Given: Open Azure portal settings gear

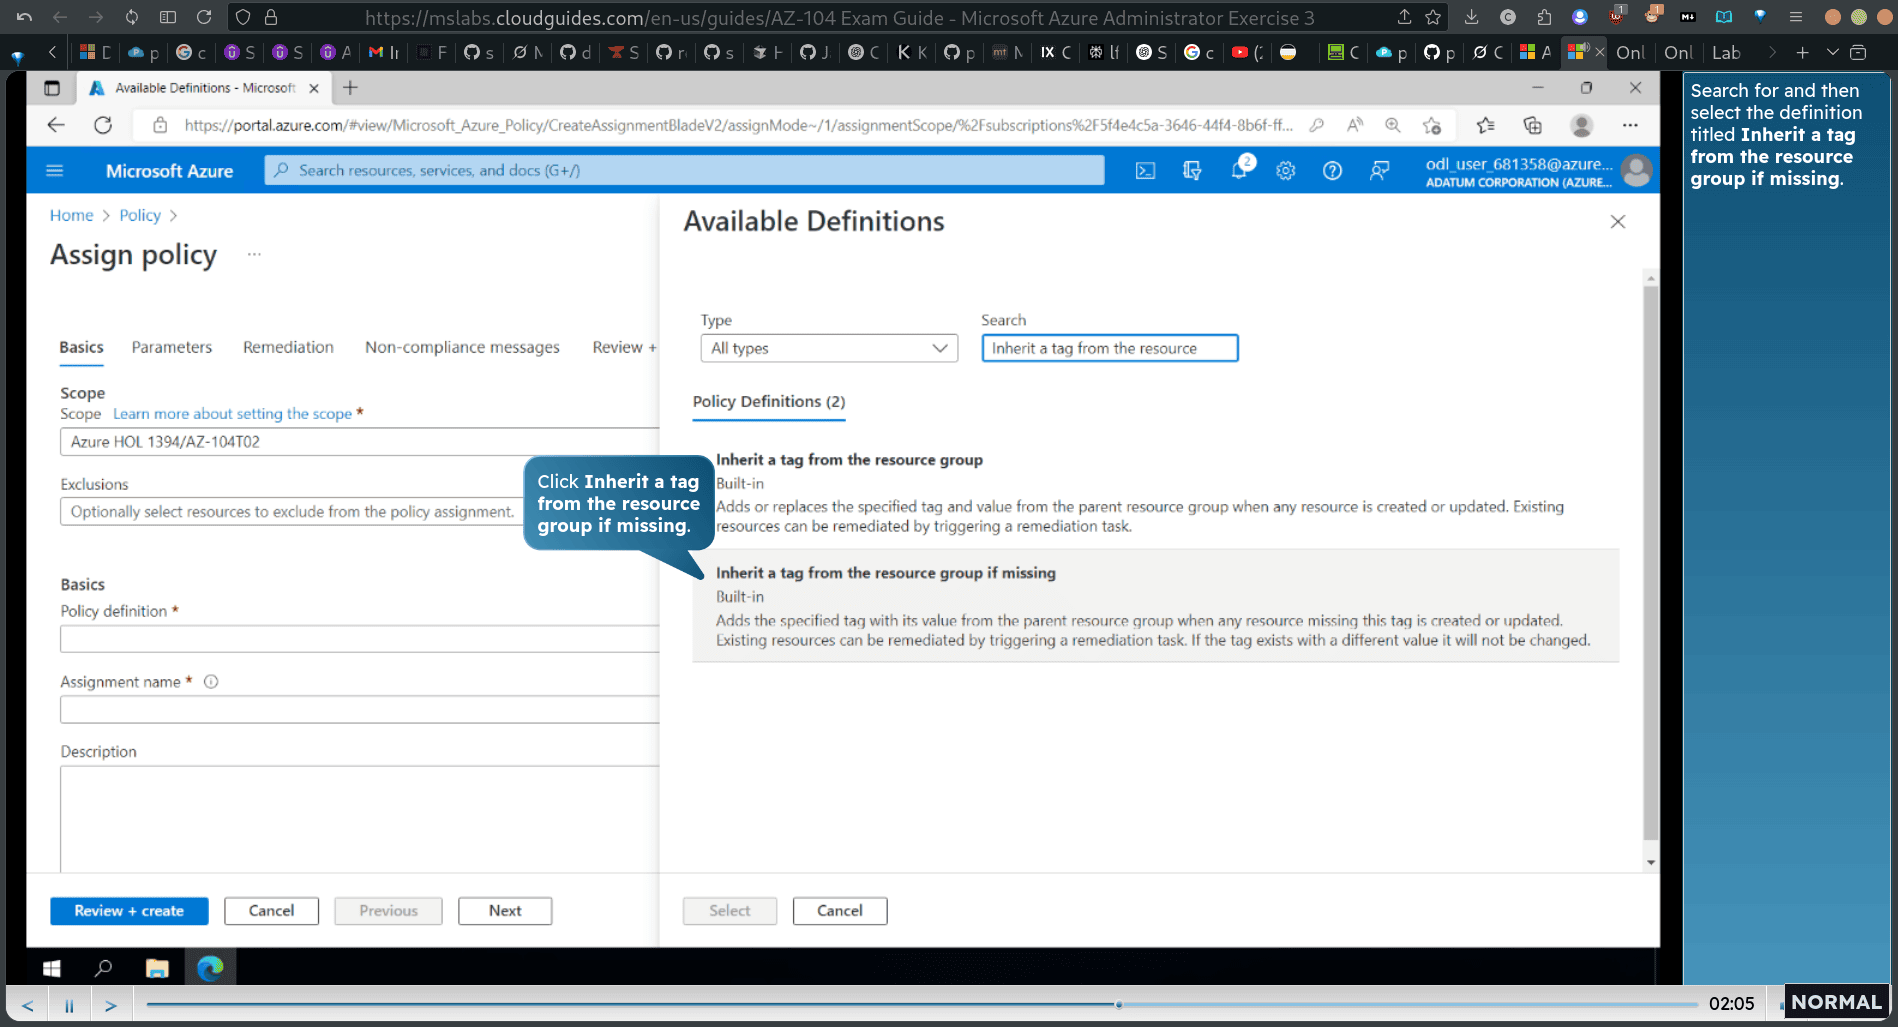Looking at the screenshot, I should point(1286,171).
